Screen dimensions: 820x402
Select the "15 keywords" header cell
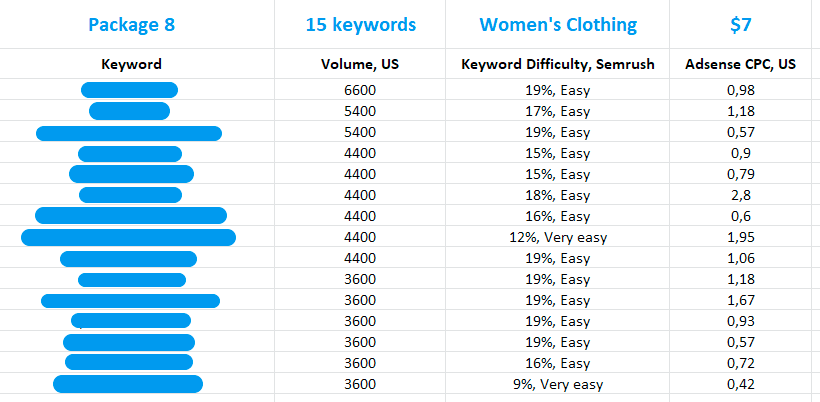pos(360,24)
